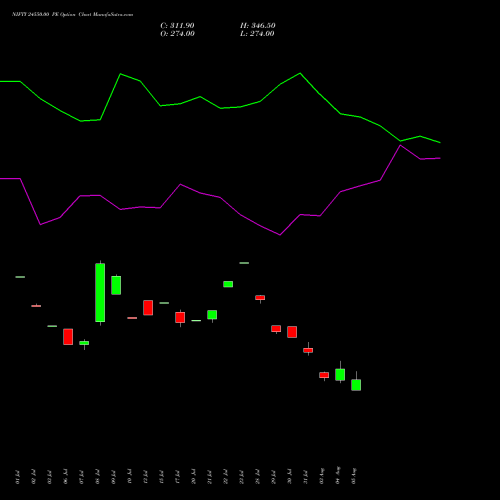The height and width of the screenshot is (500, 500).
Task: Click the purple indicator line's right end
Action: pyautogui.click(x=440, y=158)
